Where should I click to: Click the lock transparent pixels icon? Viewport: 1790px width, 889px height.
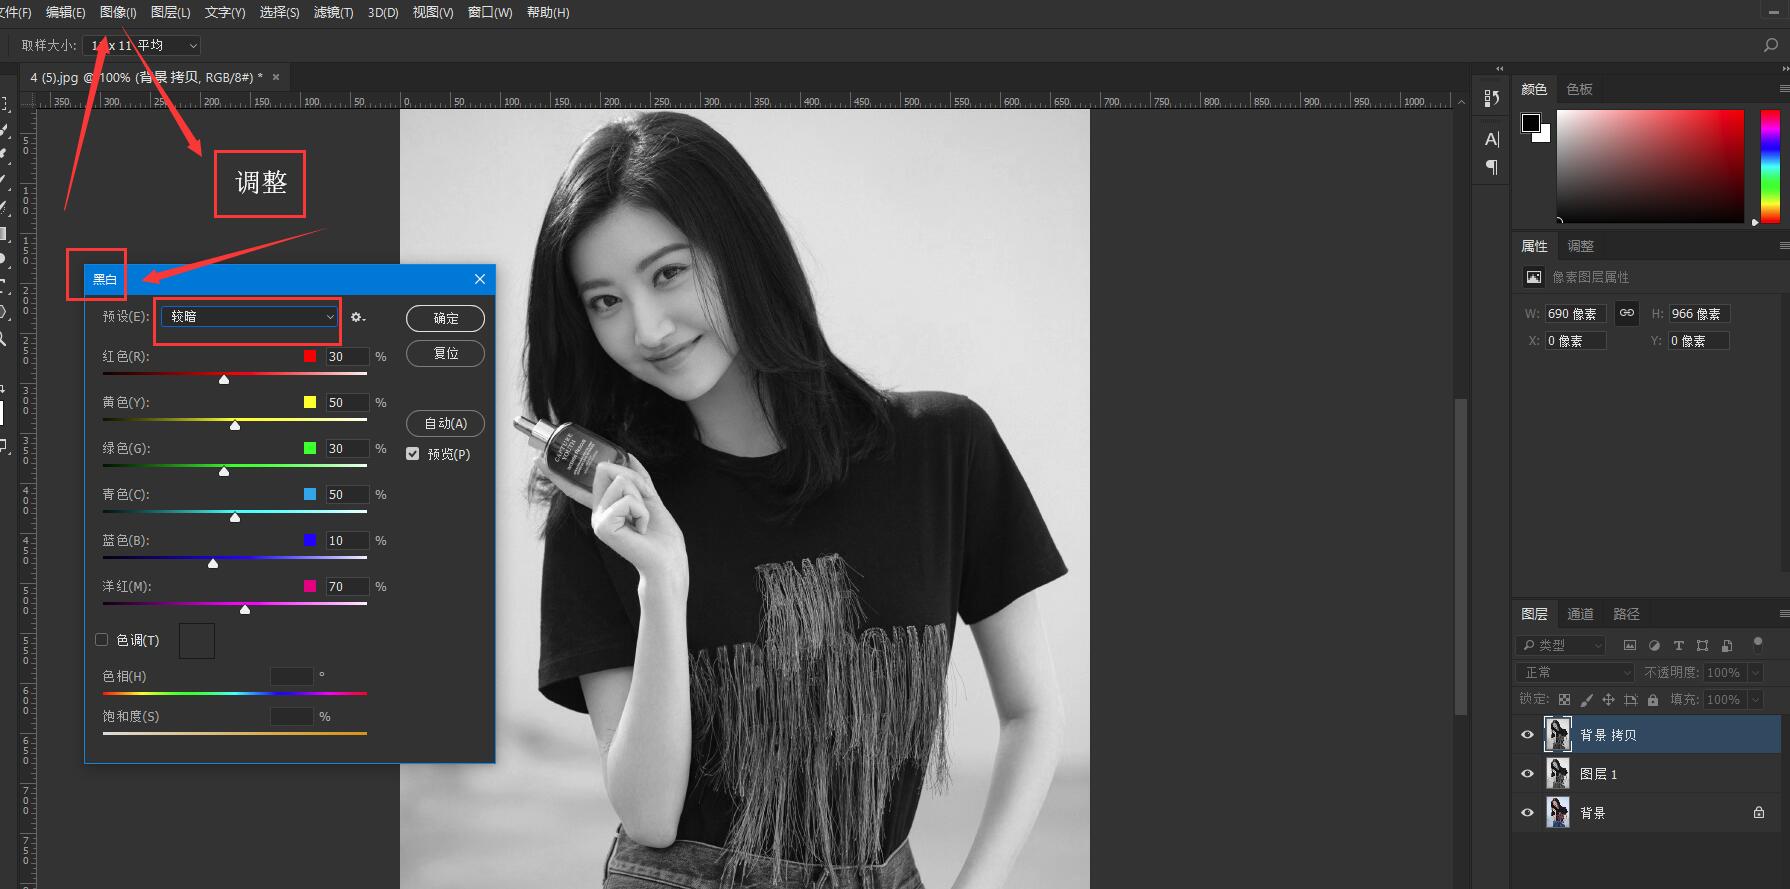tap(1564, 700)
